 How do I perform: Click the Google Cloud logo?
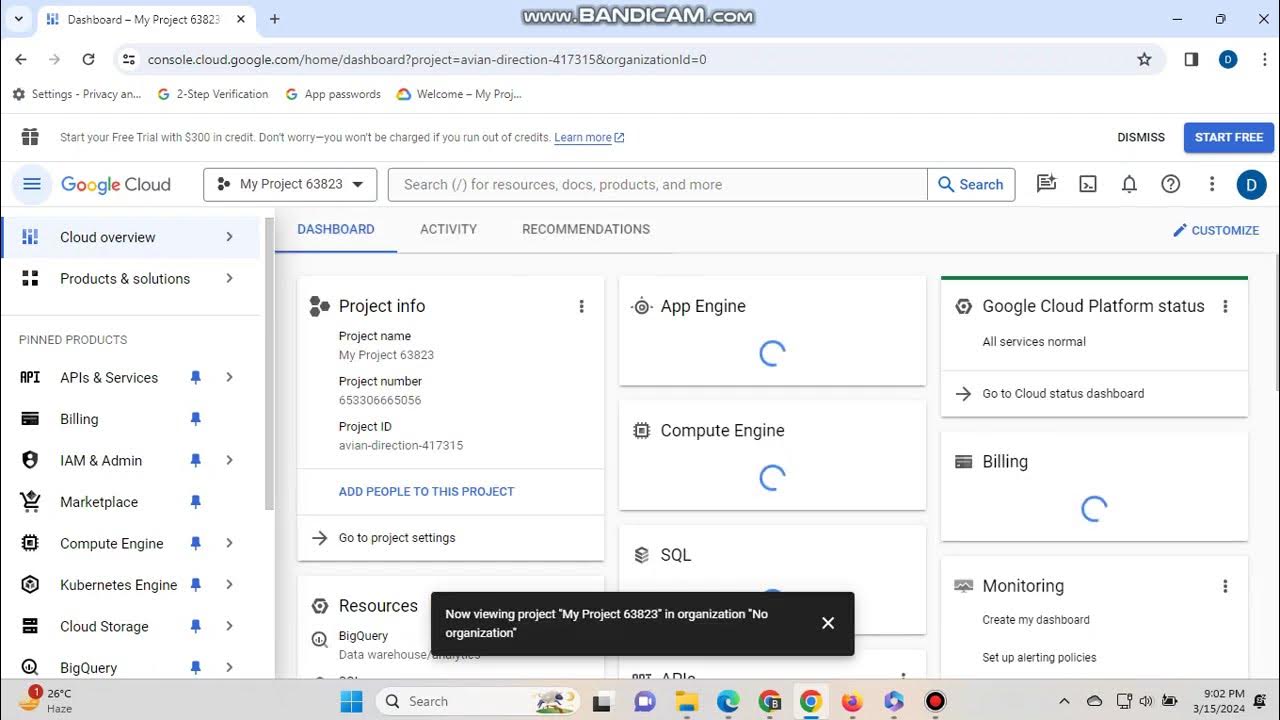click(x=116, y=185)
